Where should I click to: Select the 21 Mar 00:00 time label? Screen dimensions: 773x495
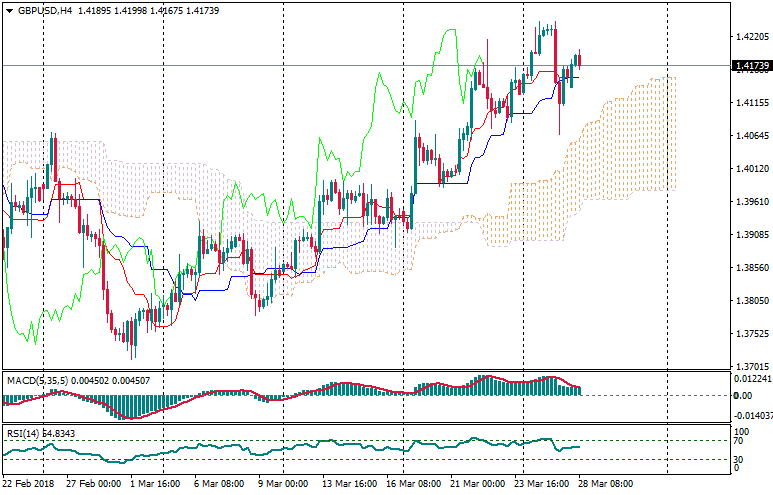coord(479,483)
